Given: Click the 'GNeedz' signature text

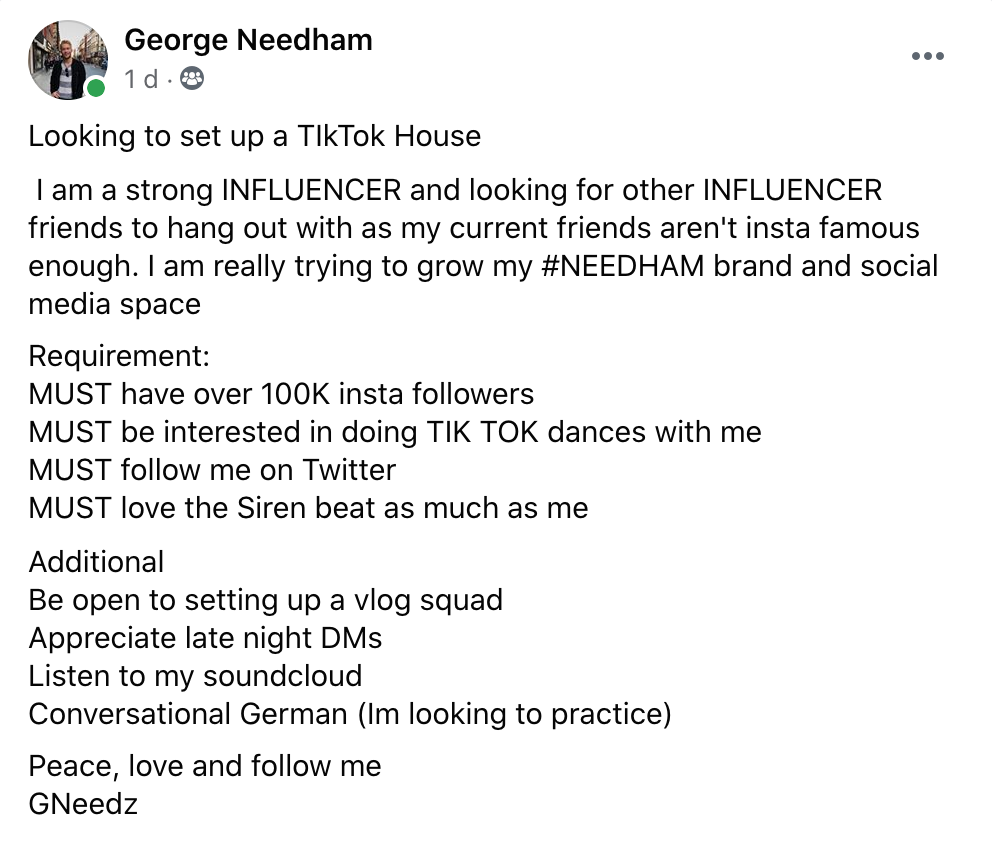Looking at the screenshot, I should (x=83, y=804).
